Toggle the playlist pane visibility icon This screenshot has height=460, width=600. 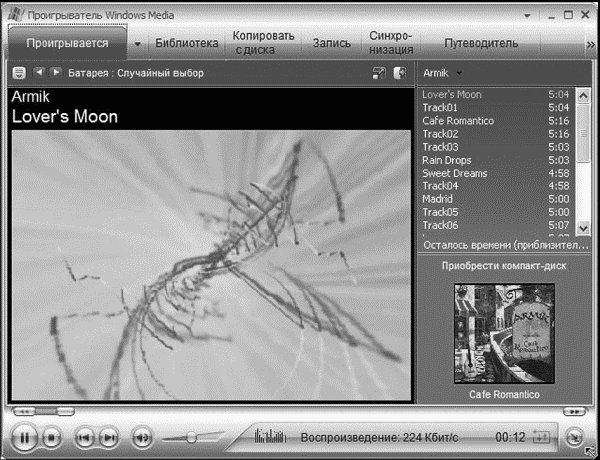pos(400,73)
